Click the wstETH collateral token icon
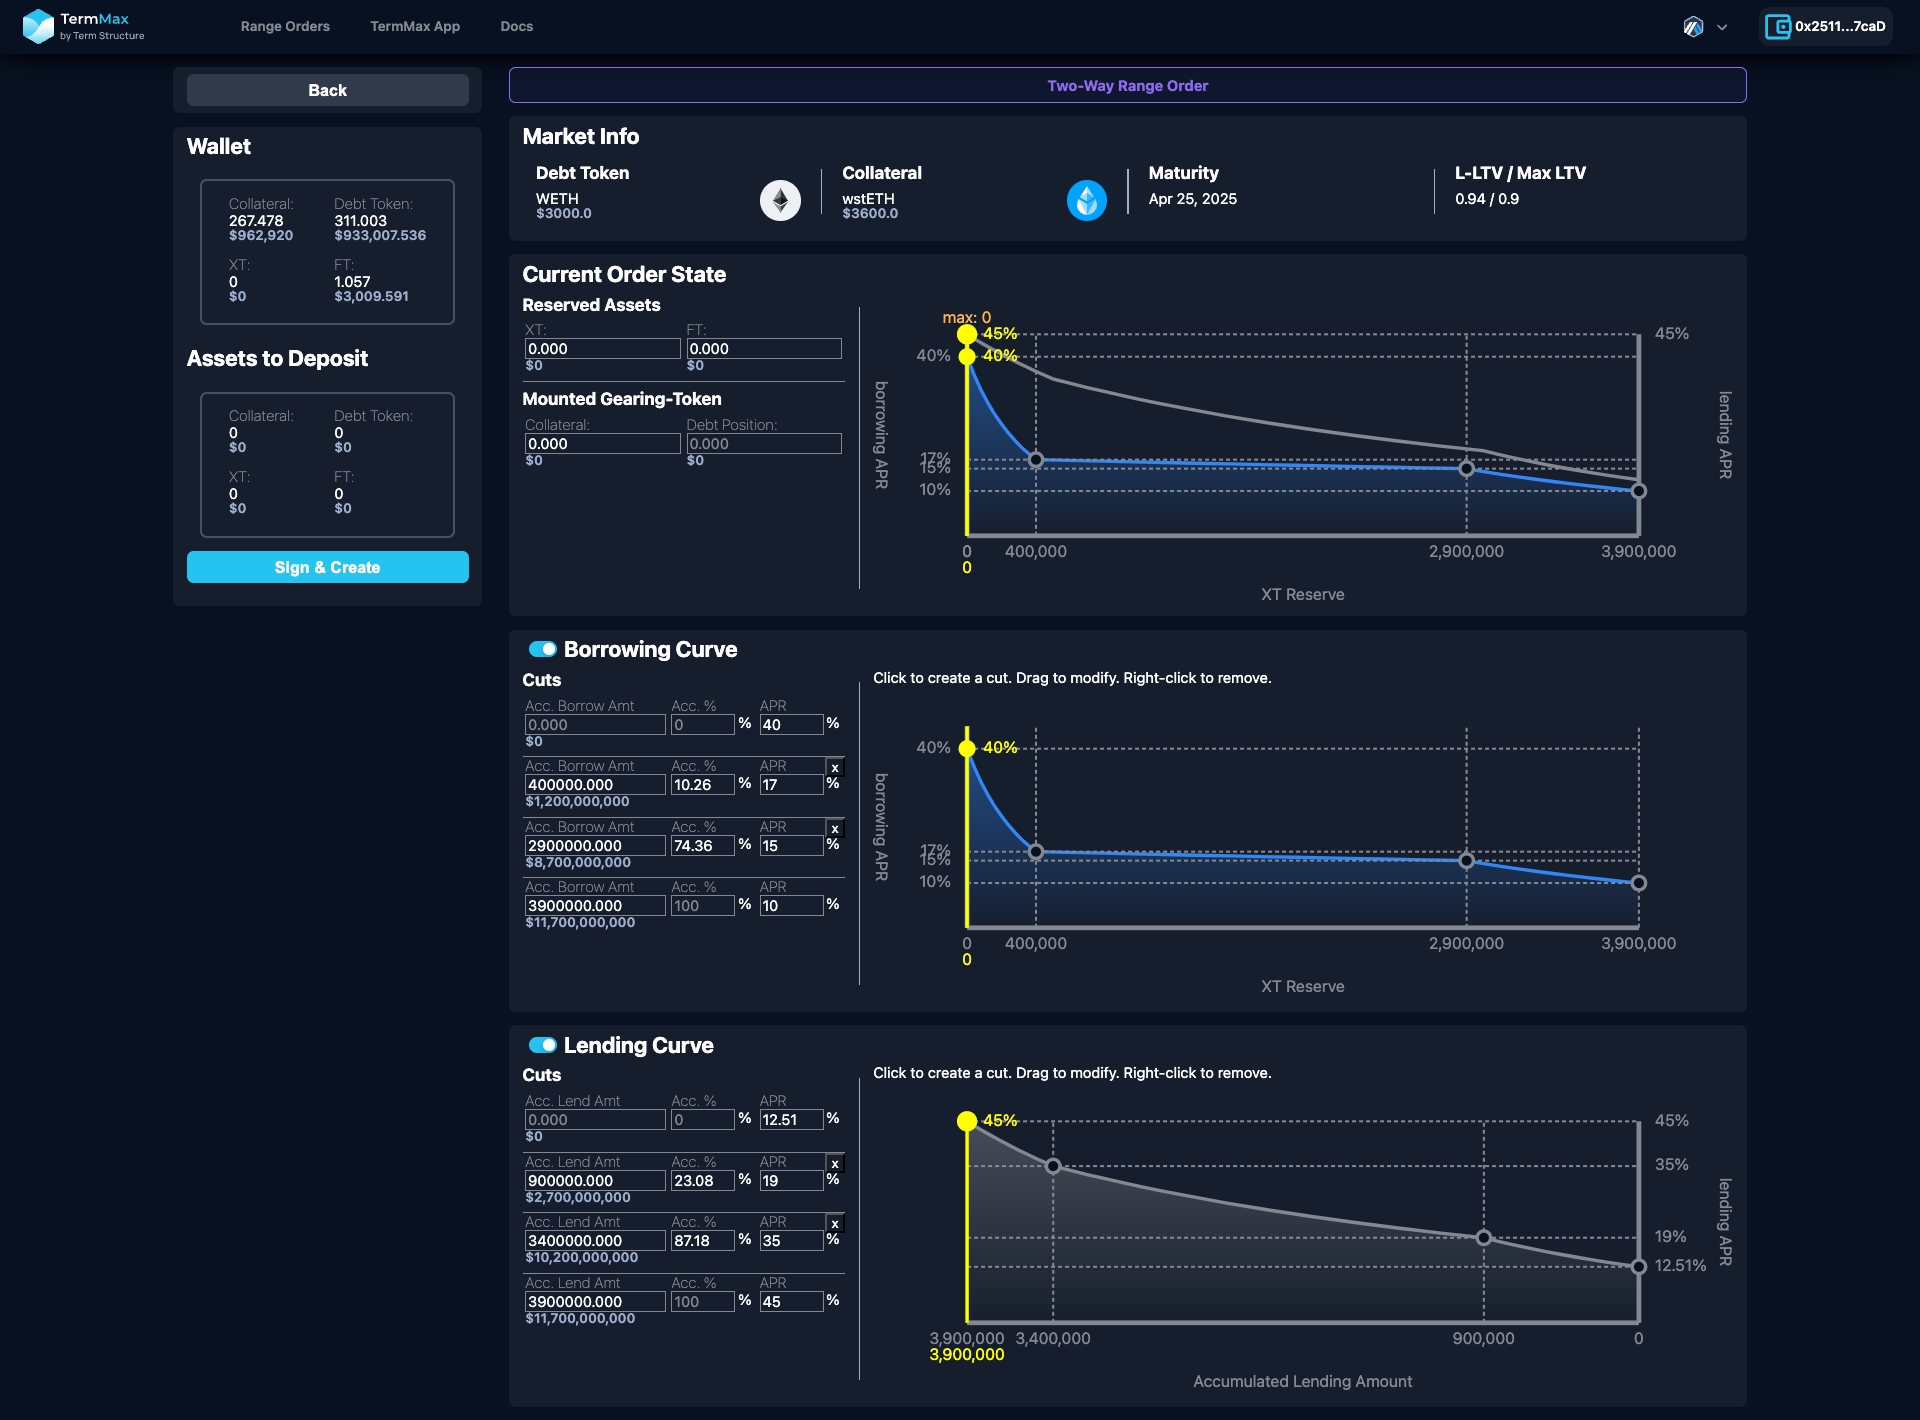Screen dimensions: 1920x1420 (1086, 201)
